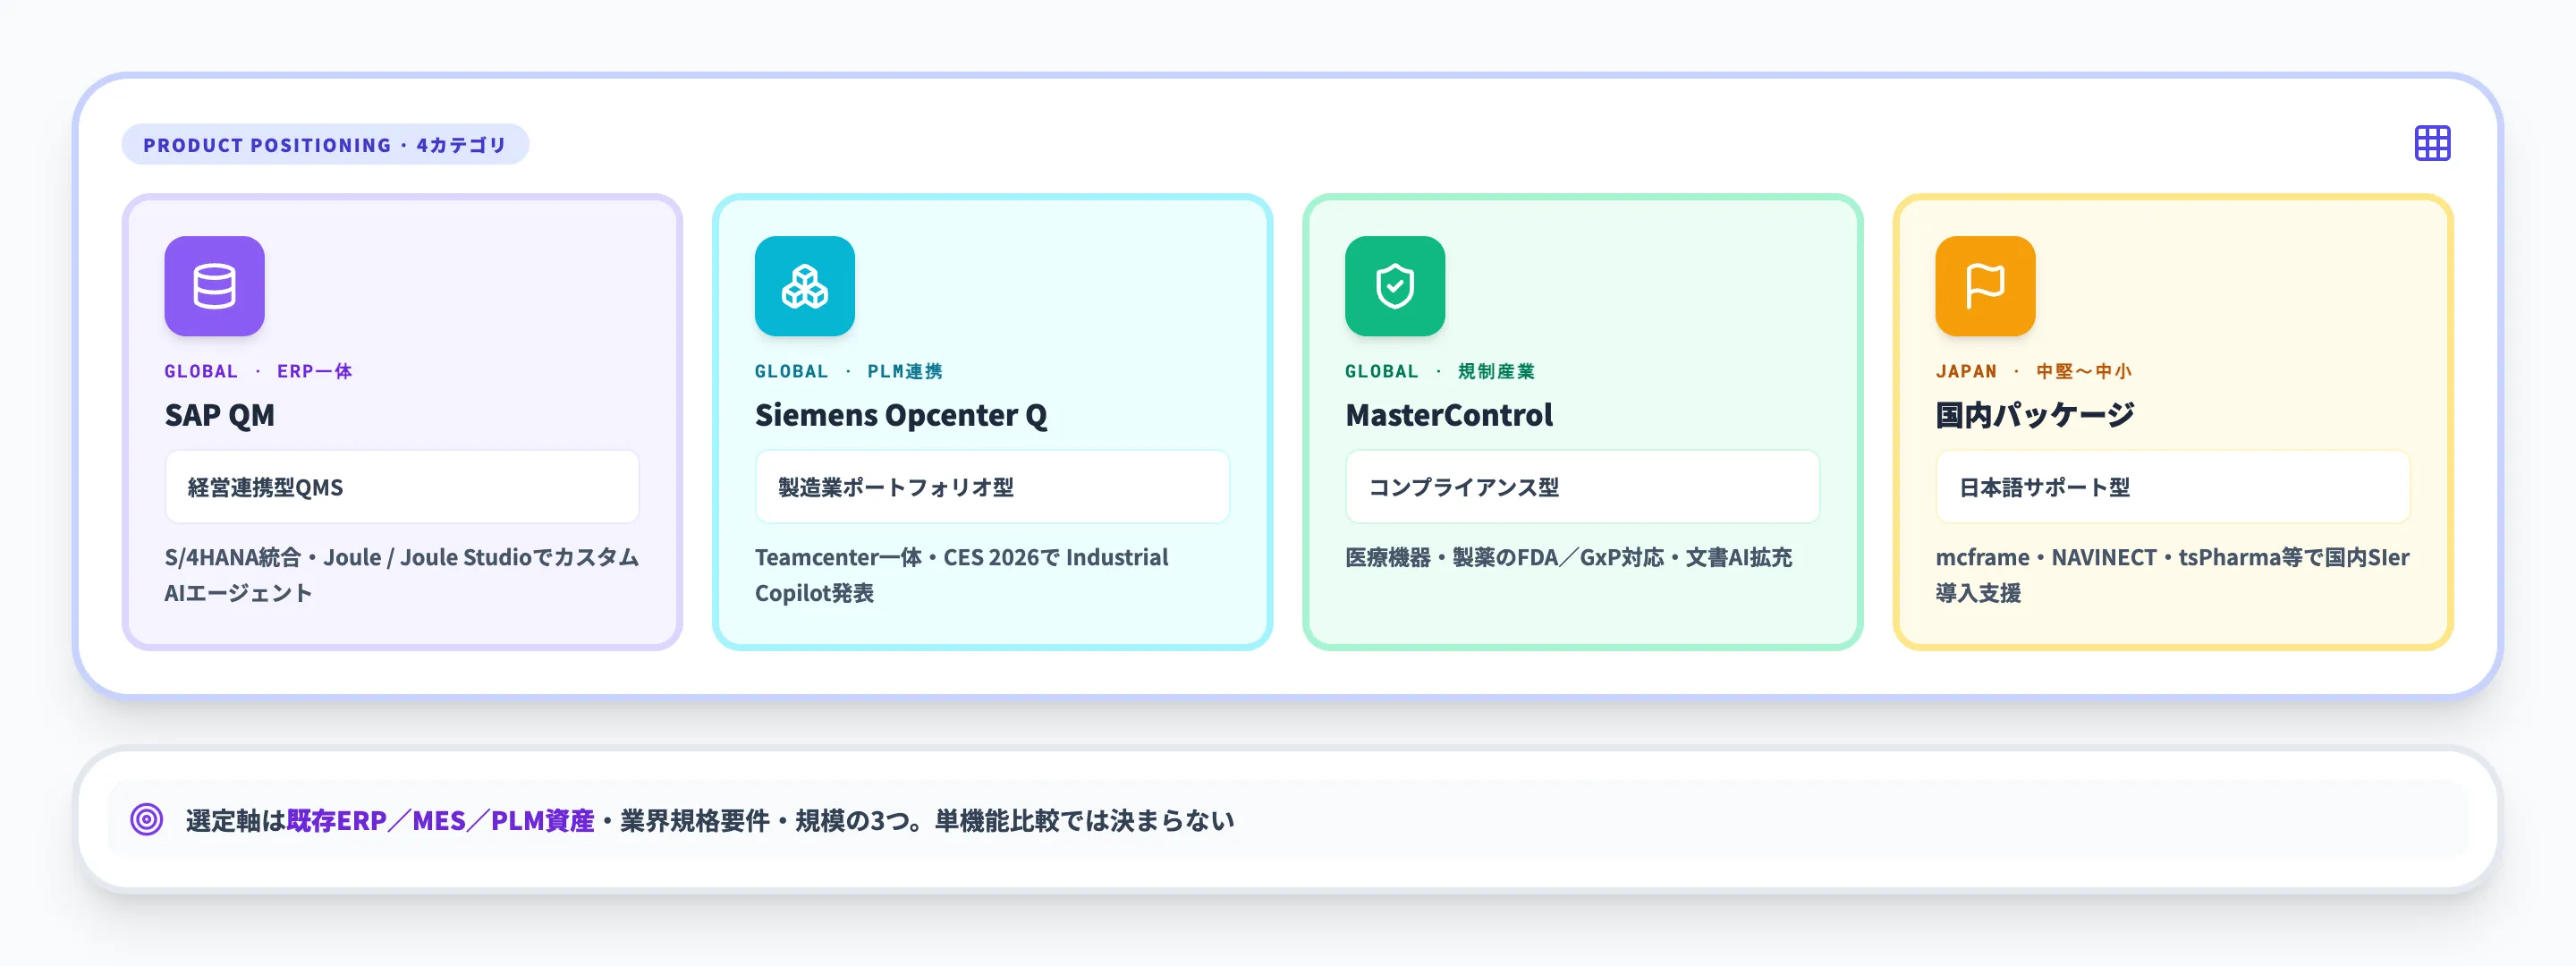Click the bottom summary bar about 選定軸
The width and height of the screenshot is (2576, 966).
tap(1288, 819)
